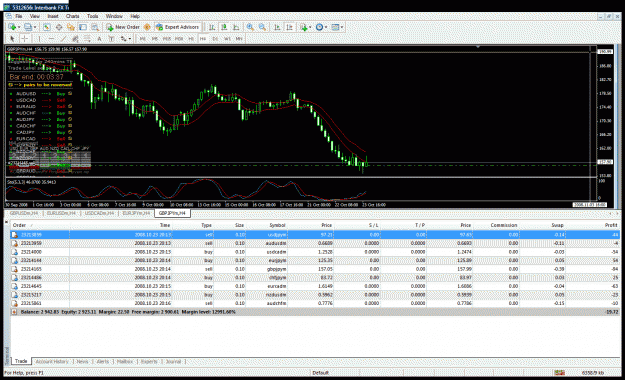
Task: Switch timeframe to M15
Action: coord(167,39)
